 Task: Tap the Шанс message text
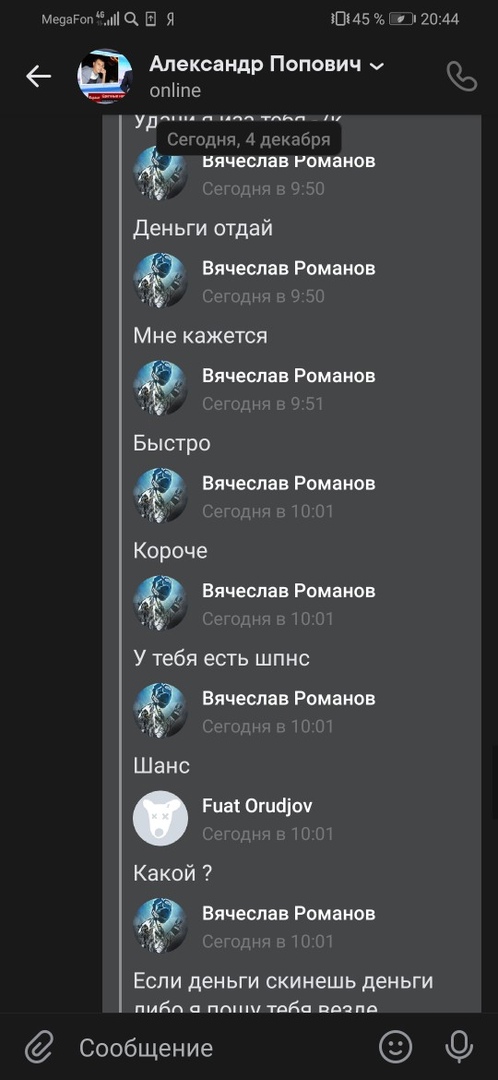161,765
